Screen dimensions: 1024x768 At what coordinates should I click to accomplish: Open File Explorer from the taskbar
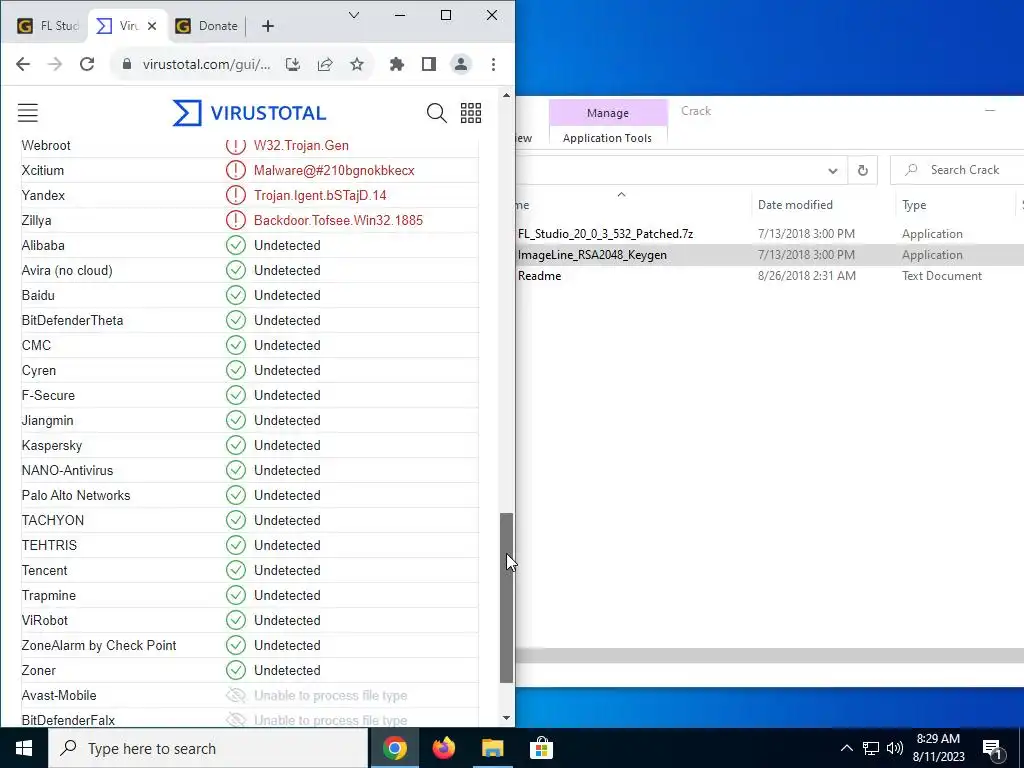pyautogui.click(x=492, y=748)
